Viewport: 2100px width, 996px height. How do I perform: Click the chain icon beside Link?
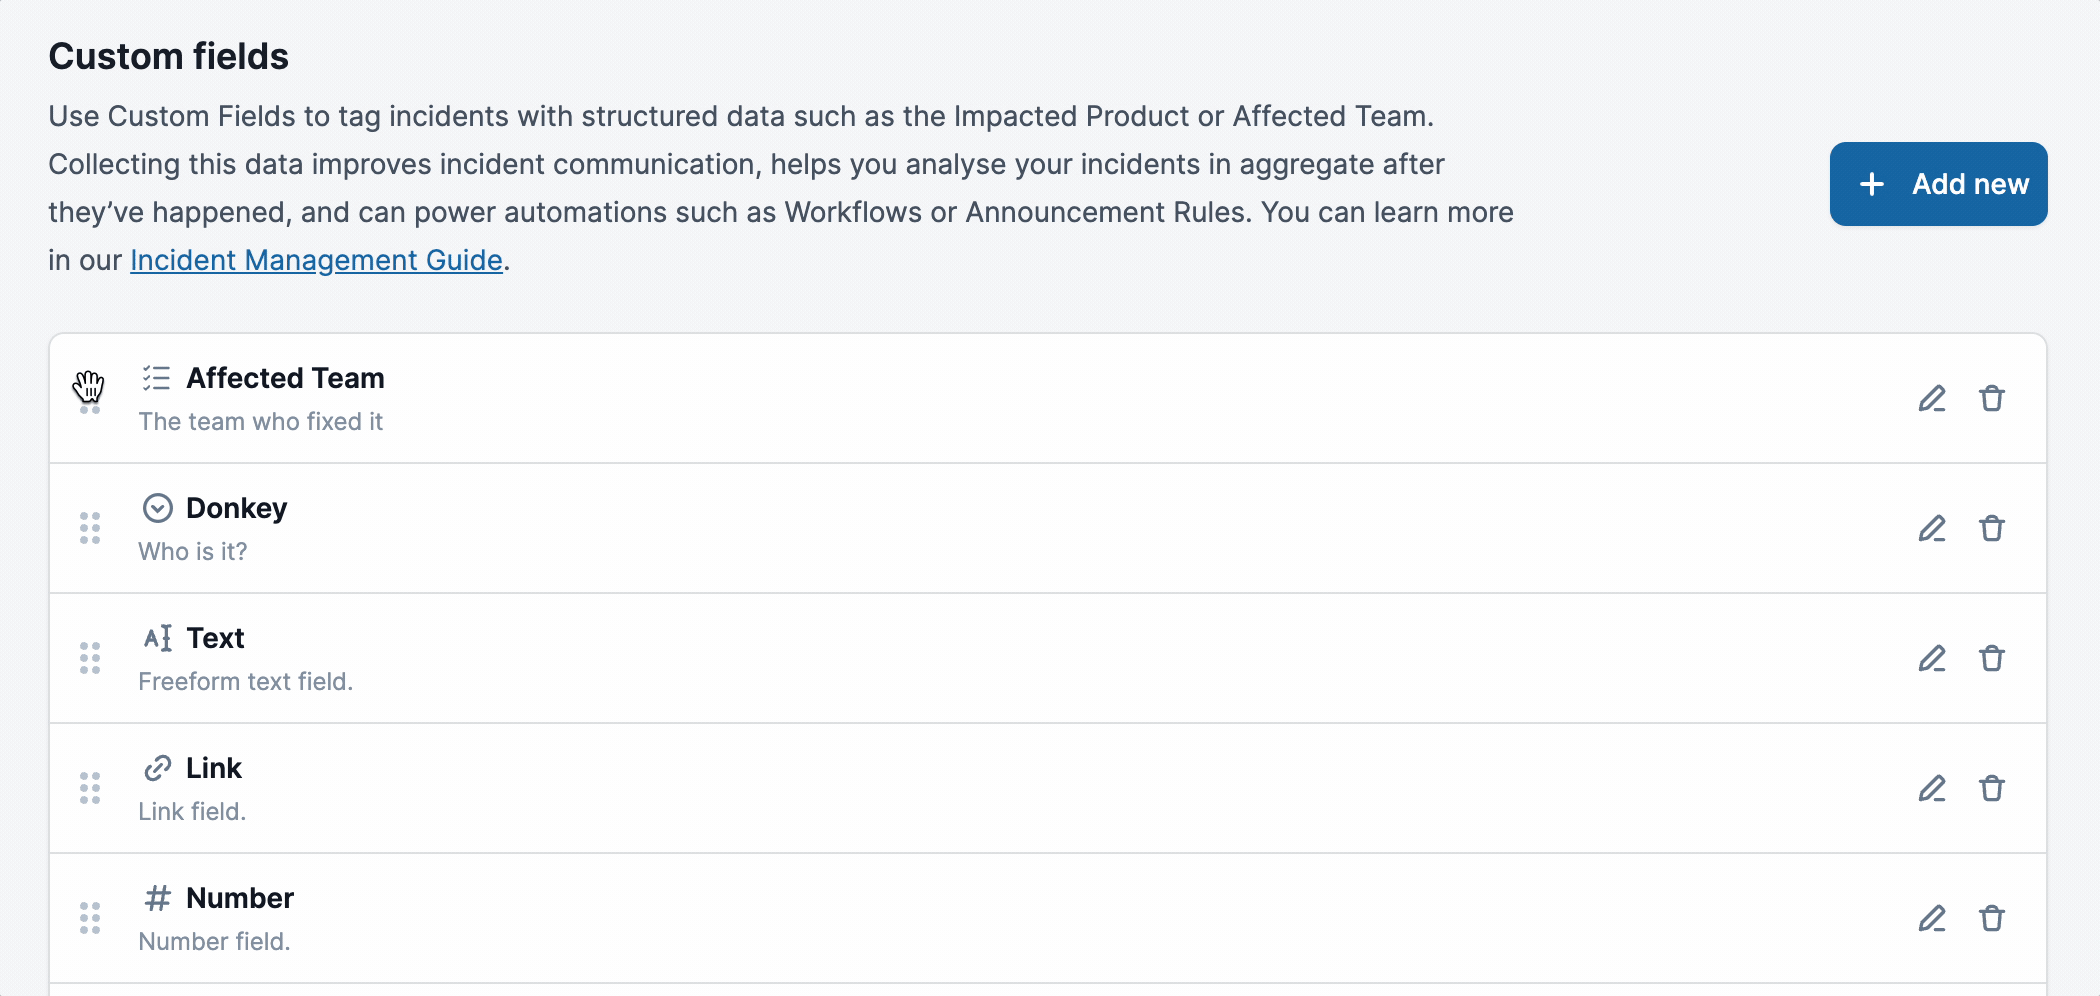pyautogui.click(x=157, y=768)
